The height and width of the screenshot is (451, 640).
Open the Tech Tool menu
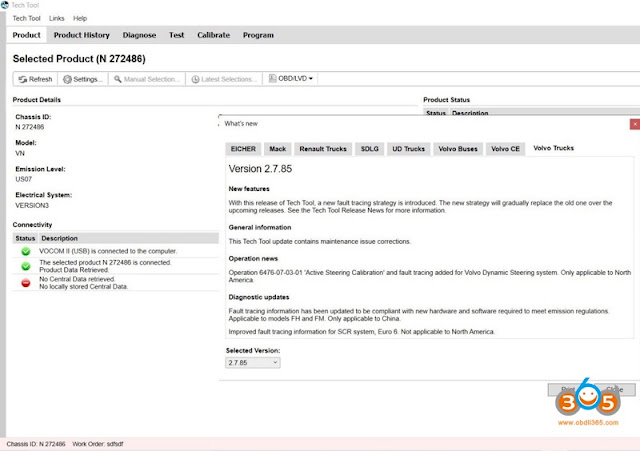point(27,18)
